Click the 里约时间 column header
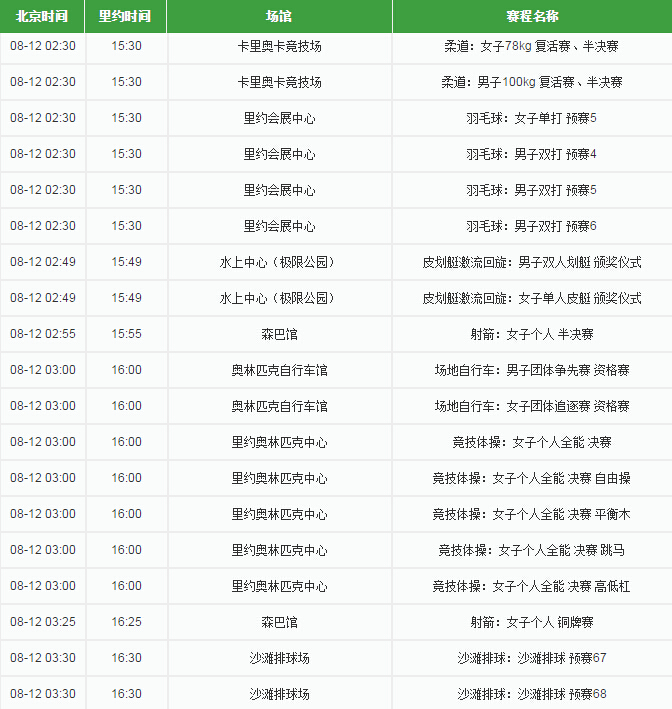 [x=126, y=17]
